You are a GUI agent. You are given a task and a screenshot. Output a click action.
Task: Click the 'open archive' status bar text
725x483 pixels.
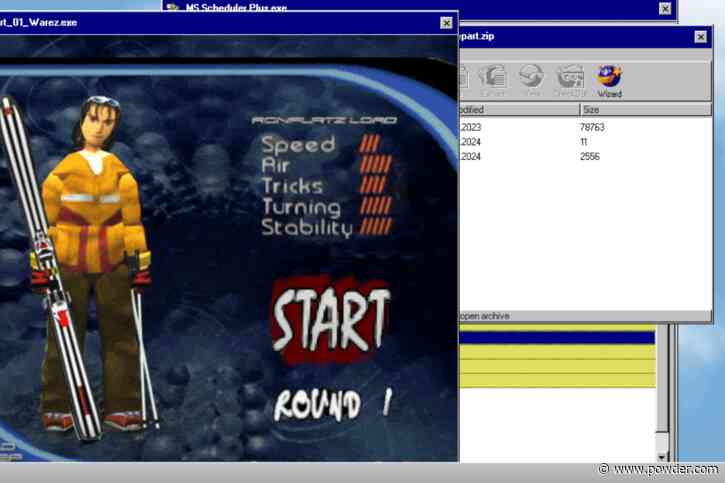pyautogui.click(x=485, y=316)
